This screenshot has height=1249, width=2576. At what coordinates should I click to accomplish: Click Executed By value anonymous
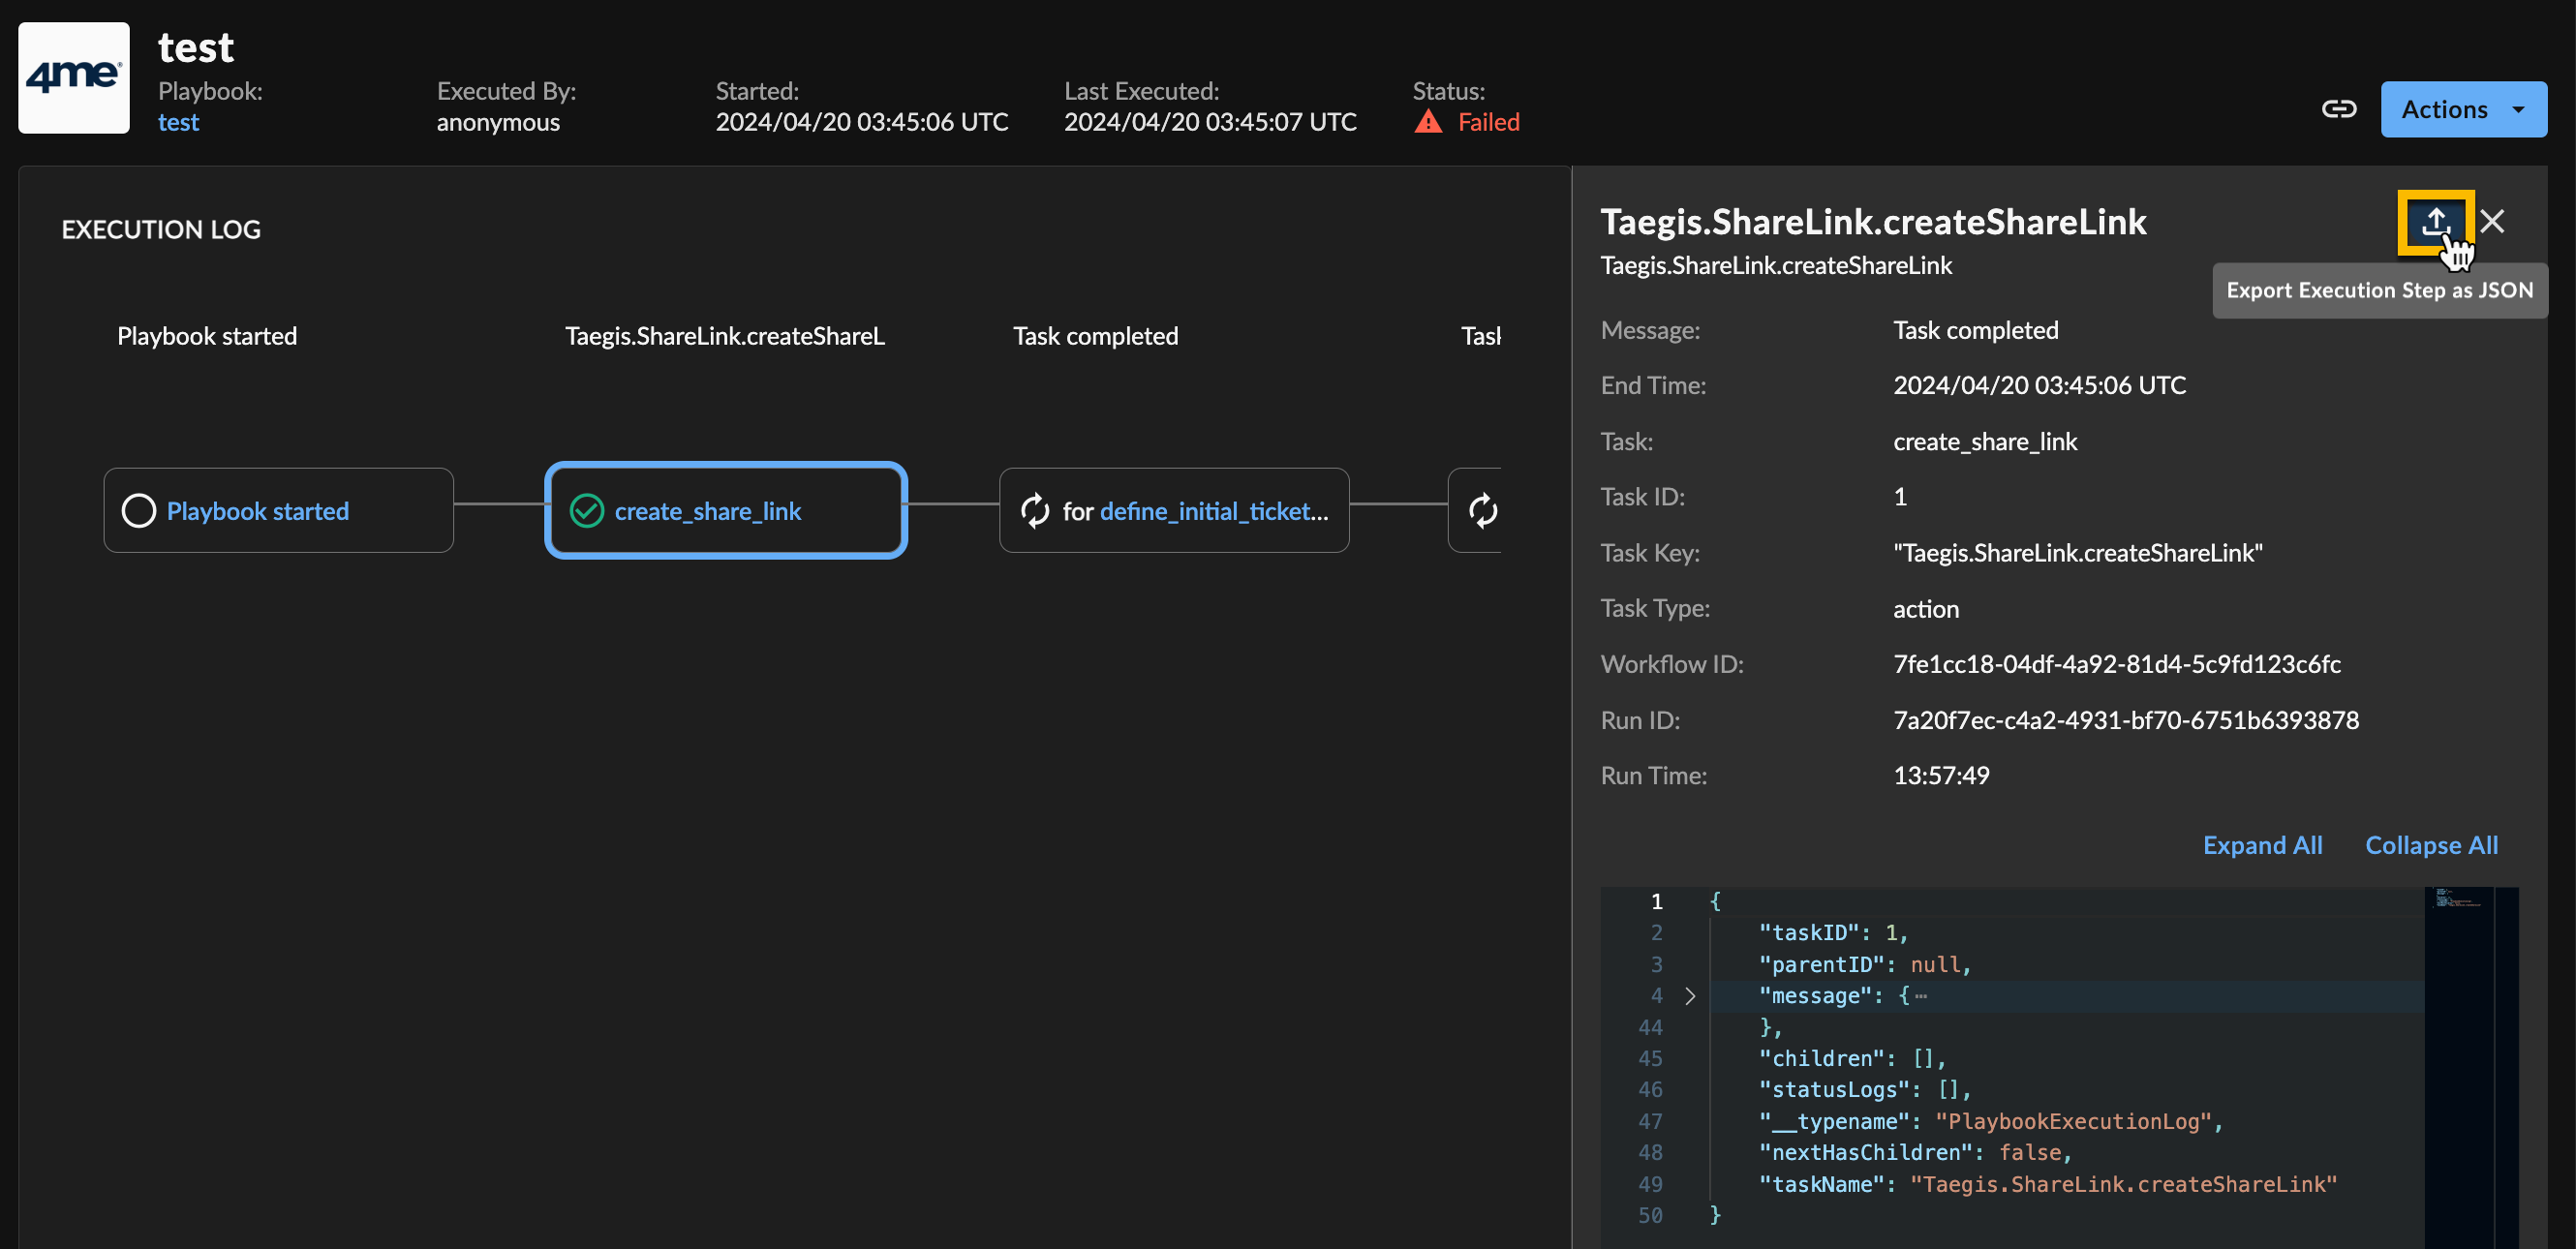(498, 122)
